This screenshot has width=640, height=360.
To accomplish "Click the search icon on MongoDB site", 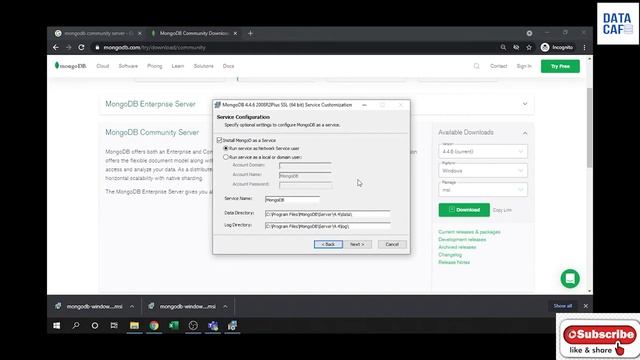I will pos(476,66).
